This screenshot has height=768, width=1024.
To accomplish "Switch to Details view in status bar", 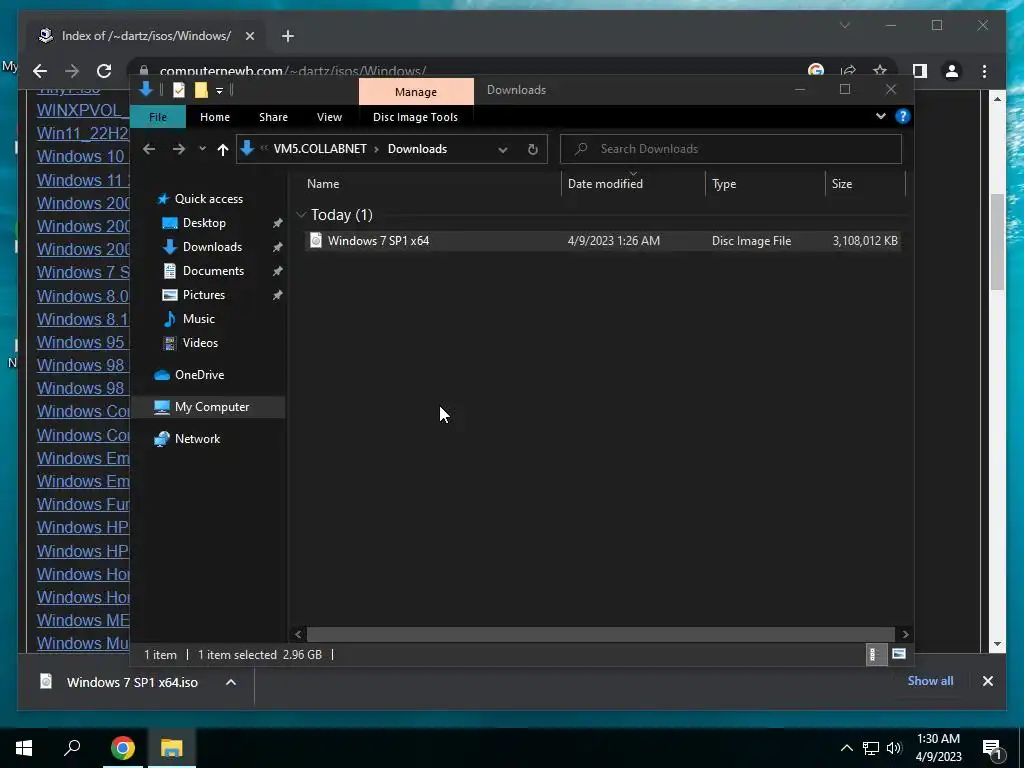I will [875, 654].
